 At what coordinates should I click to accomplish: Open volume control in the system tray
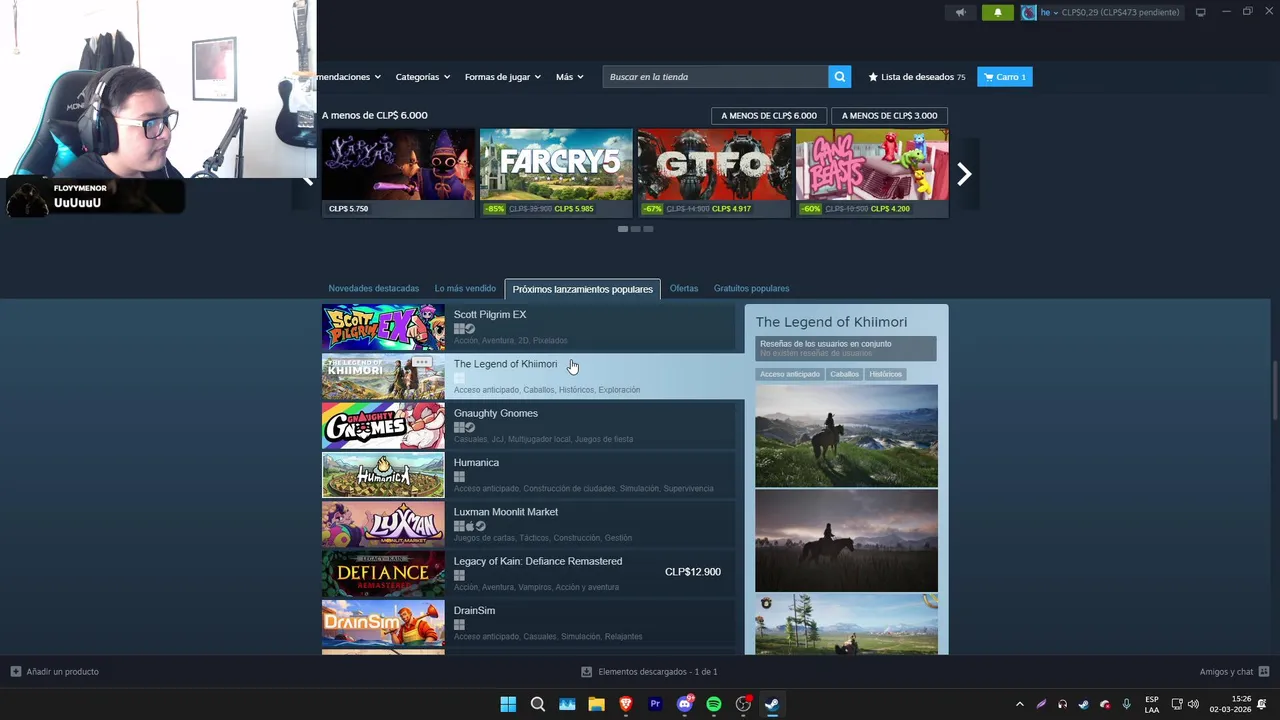(1193, 704)
